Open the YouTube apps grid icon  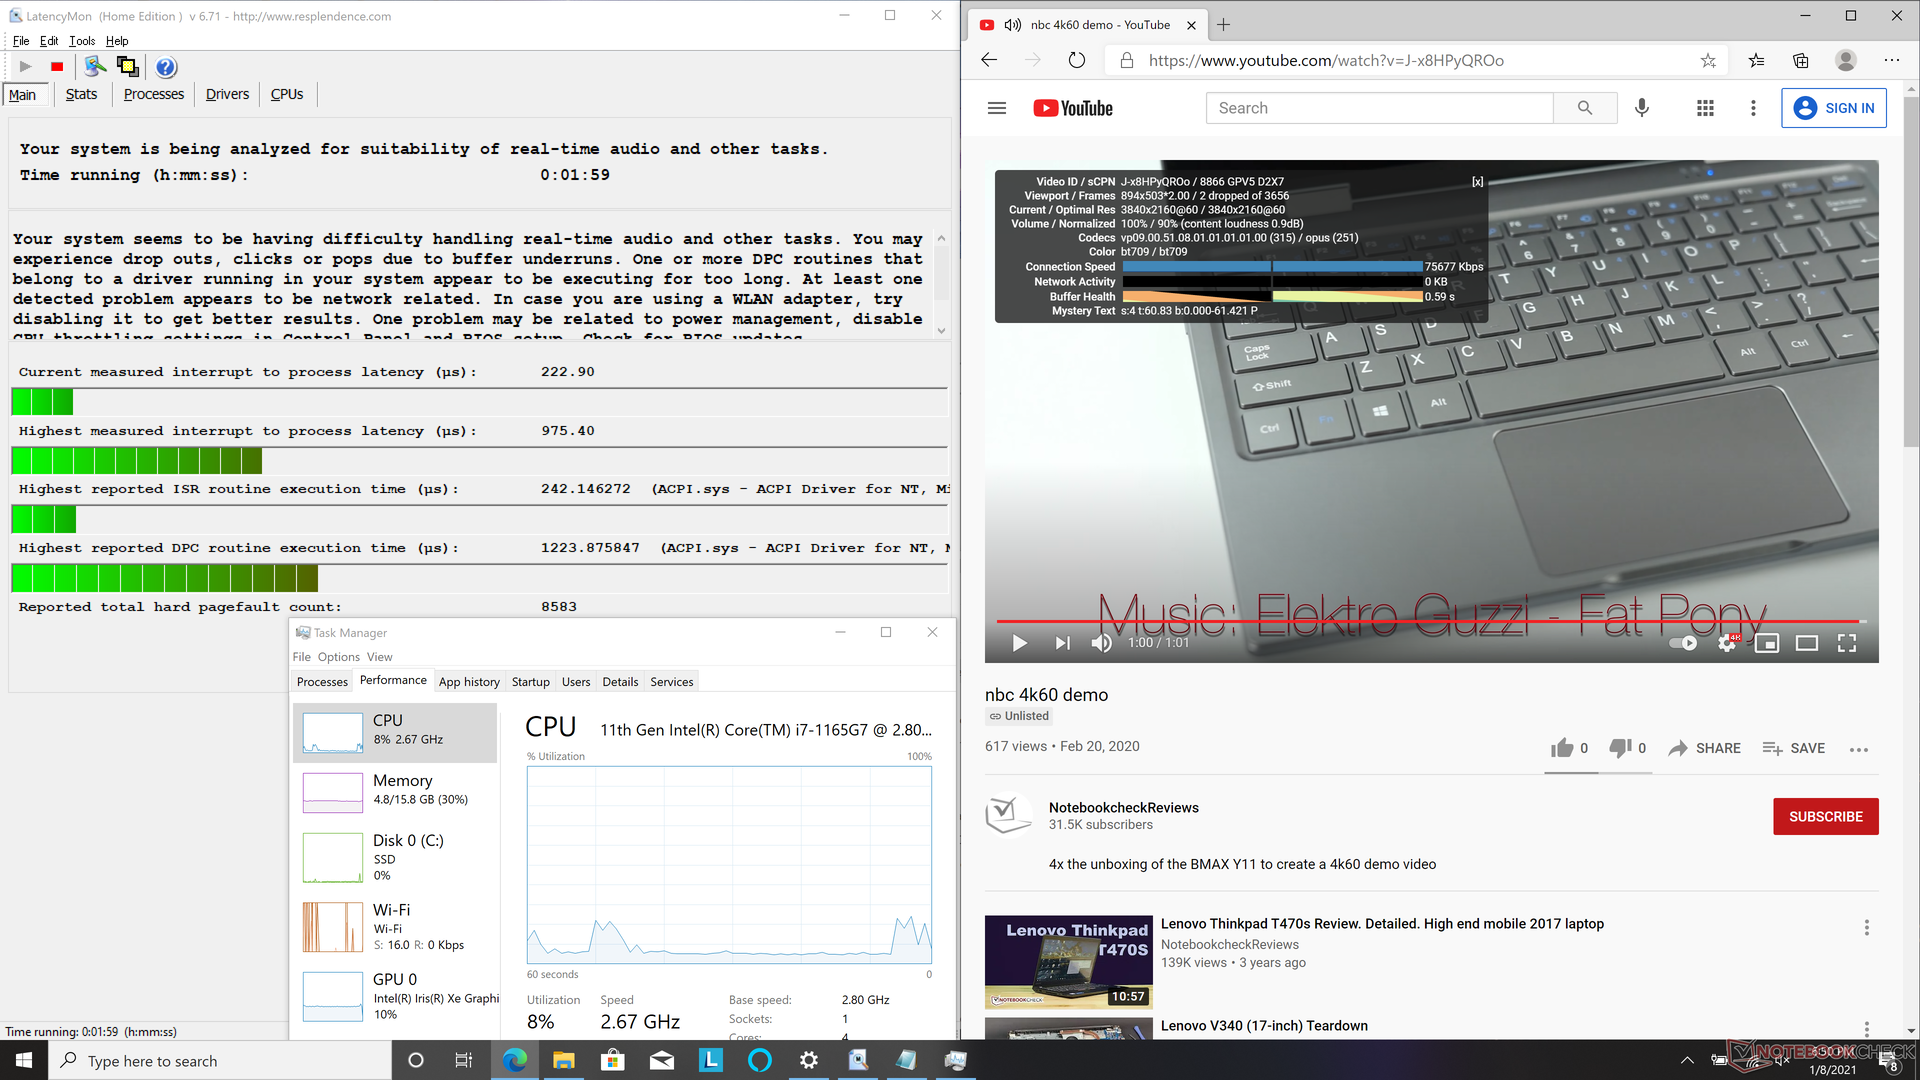click(1706, 108)
